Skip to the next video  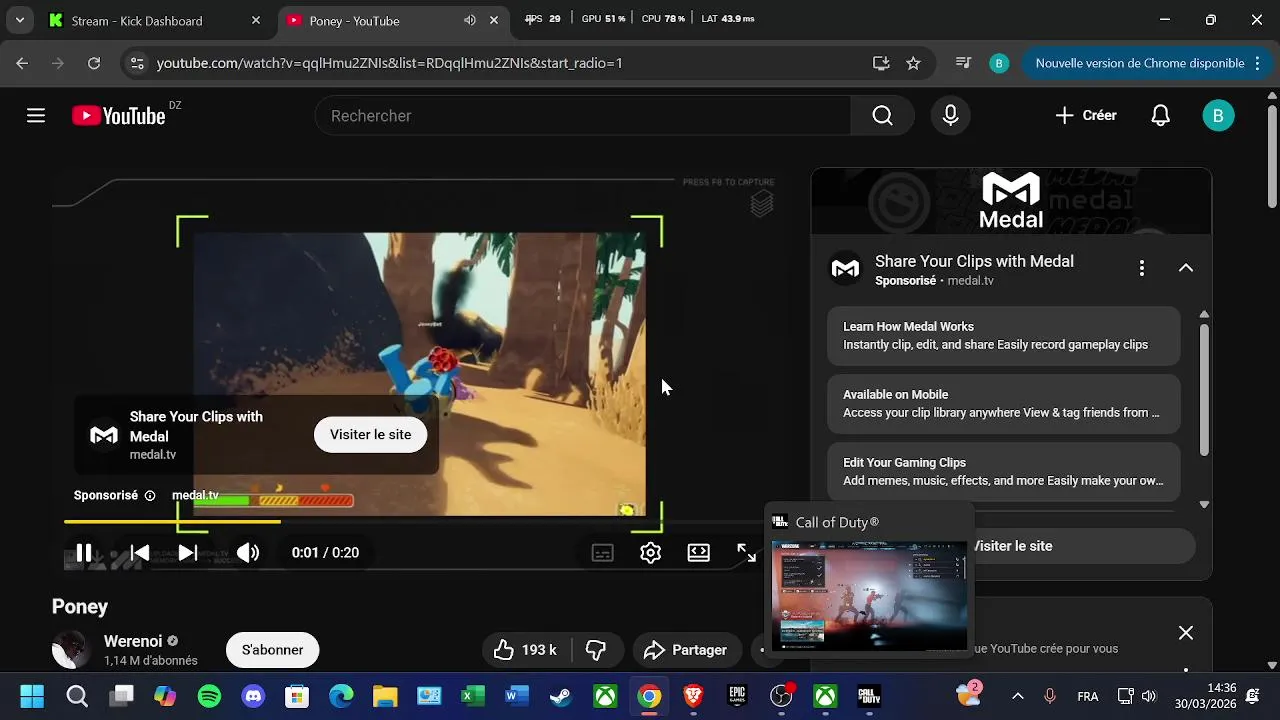coord(188,552)
